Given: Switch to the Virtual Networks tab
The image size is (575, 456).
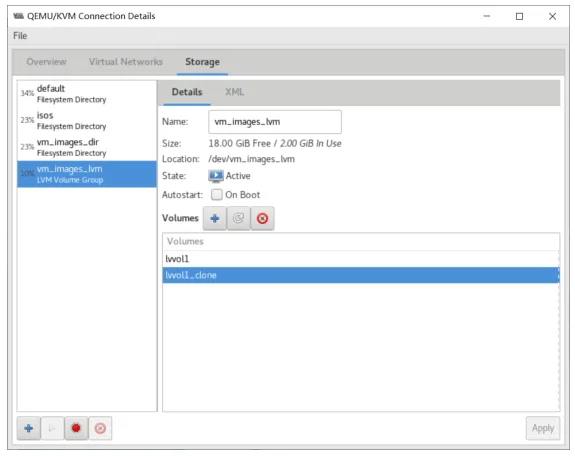Looking at the screenshot, I should (x=126, y=62).
